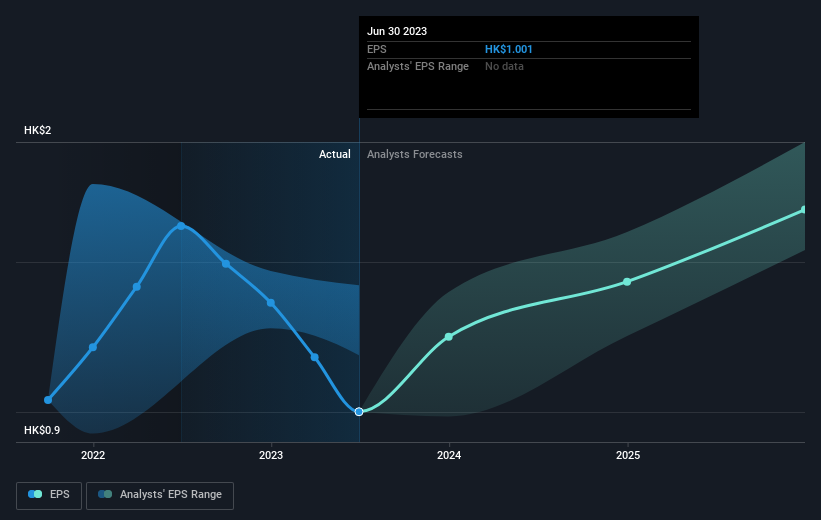Viewport: 821px width, 520px height.
Task: Toggle the EPS legend button
Action: pos(49,495)
